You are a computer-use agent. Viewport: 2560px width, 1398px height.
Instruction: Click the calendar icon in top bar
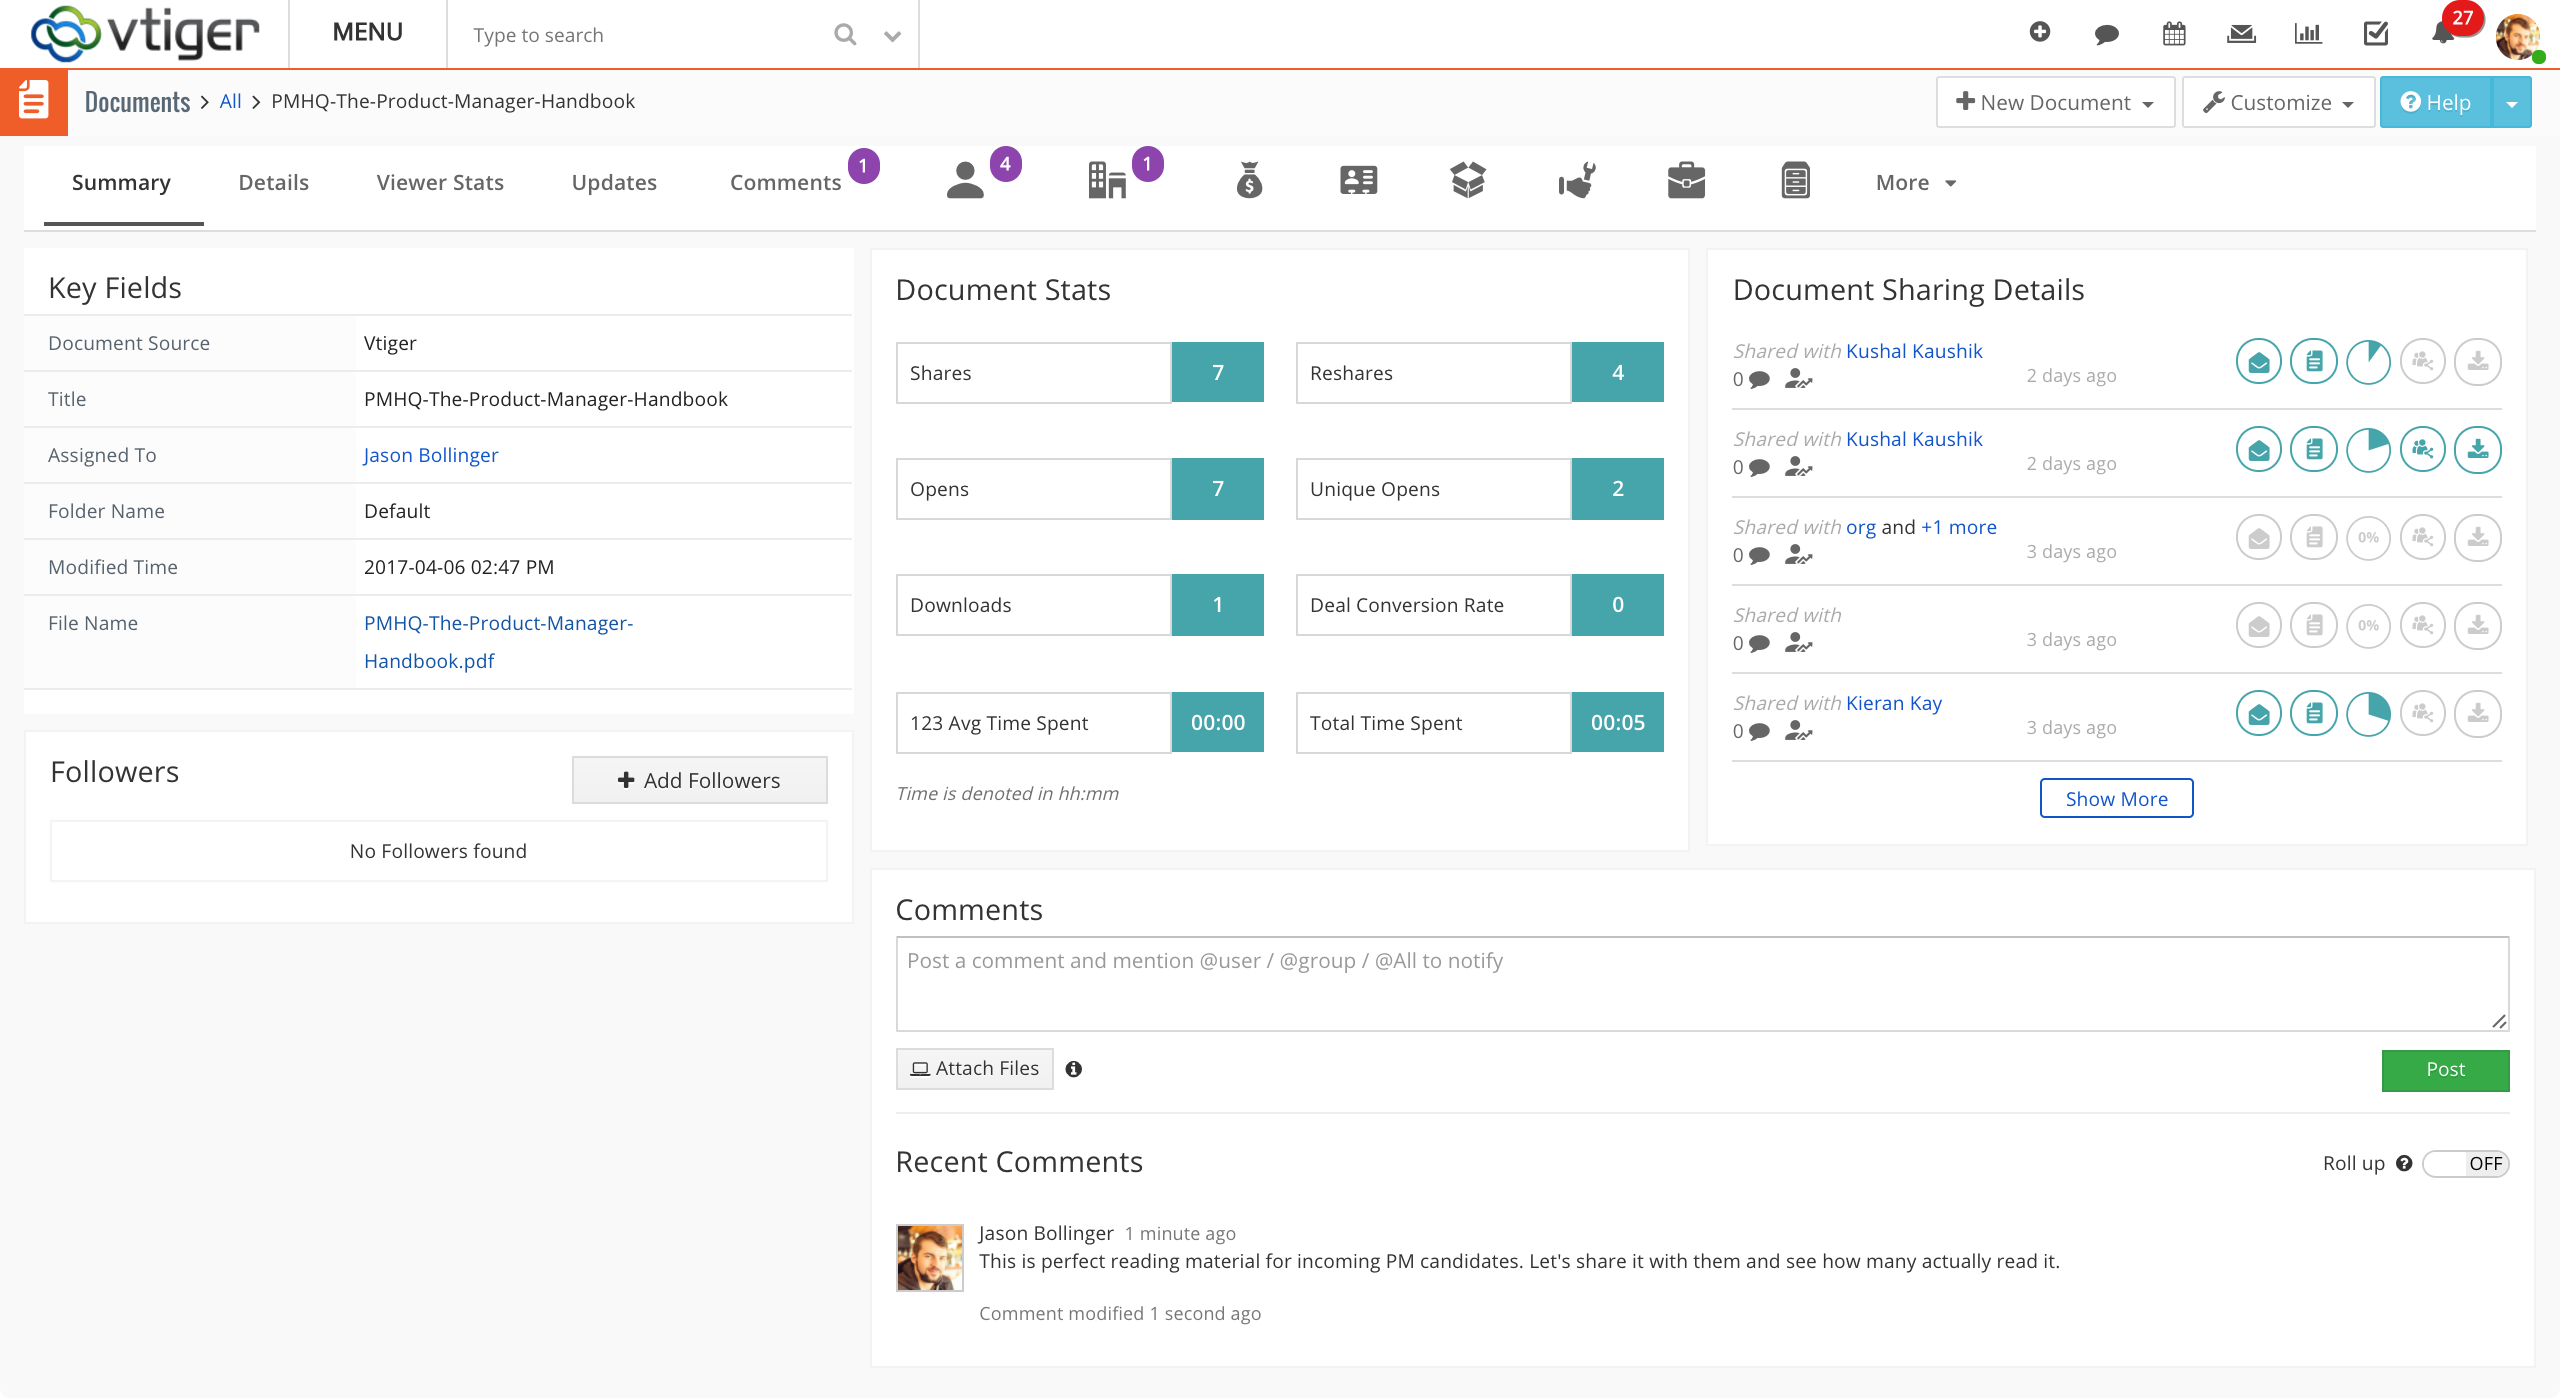[x=2174, y=34]
